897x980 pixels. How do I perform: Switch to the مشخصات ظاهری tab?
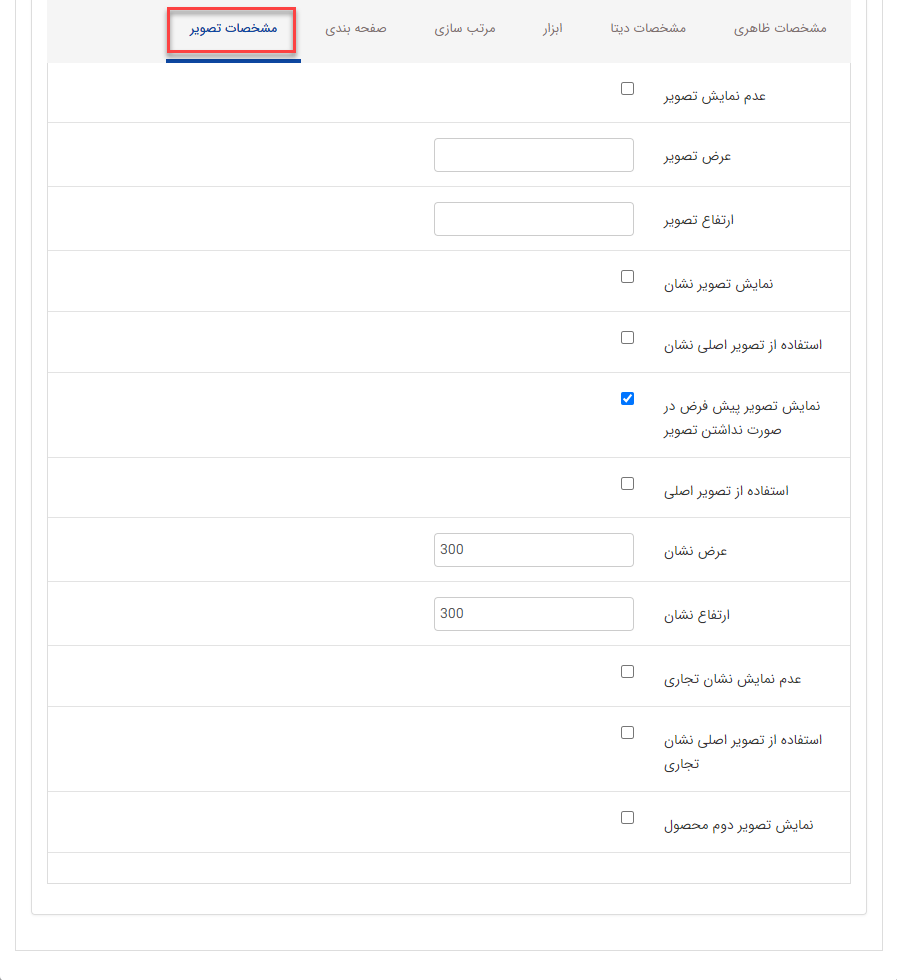click(x=782, y=29)
